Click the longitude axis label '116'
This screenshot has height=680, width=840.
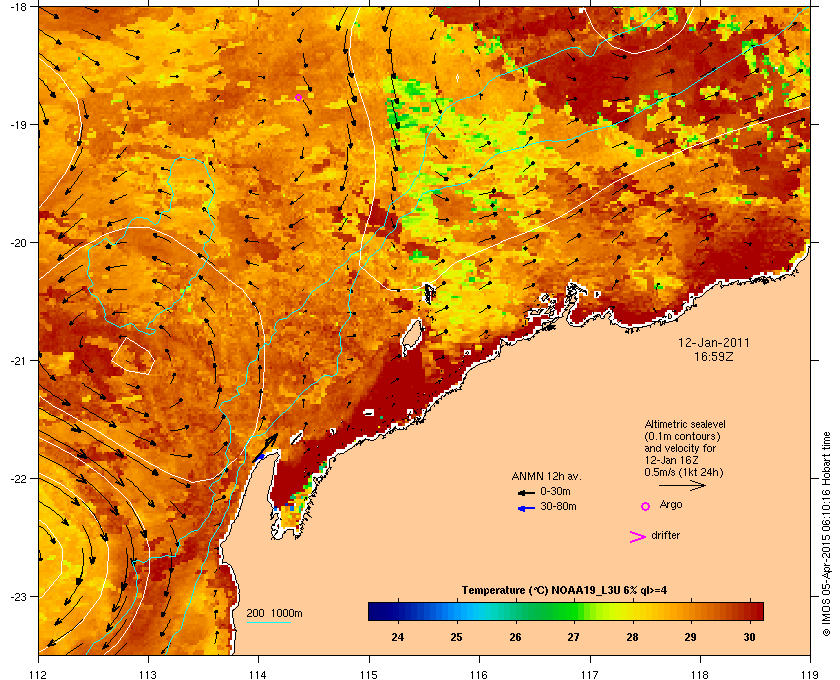coord(479,675)
